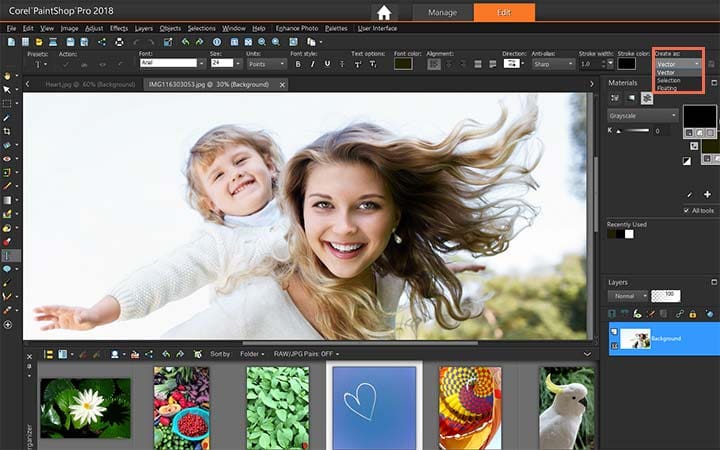
Task: Click the Home icon
Action: tap(384, 12)
